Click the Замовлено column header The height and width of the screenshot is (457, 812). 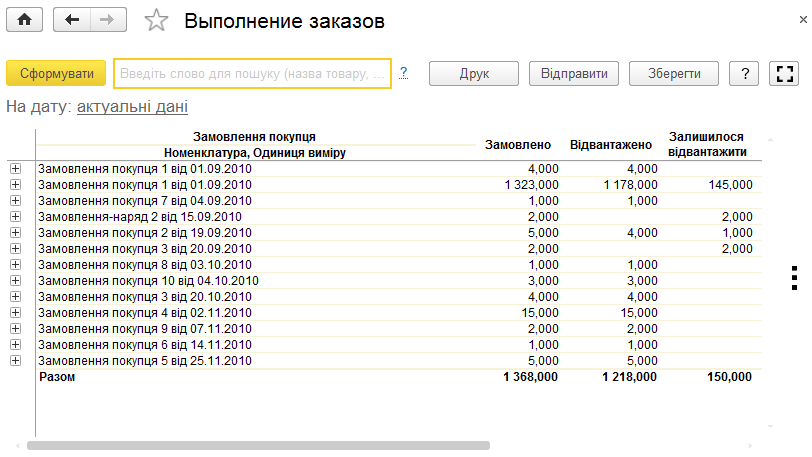[518, 145]
